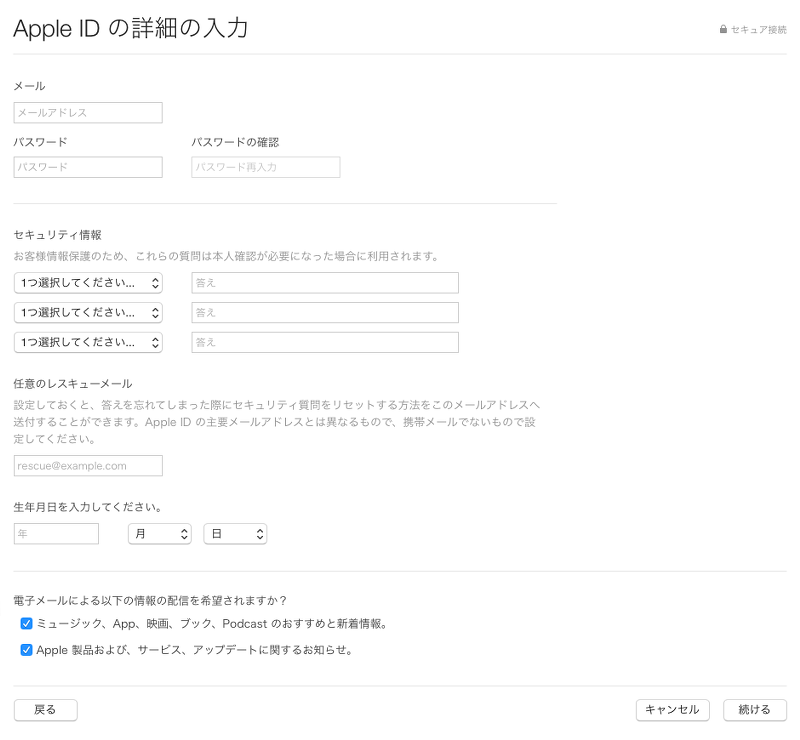Click the 任意のレスキューメール heading

point(73,384)
